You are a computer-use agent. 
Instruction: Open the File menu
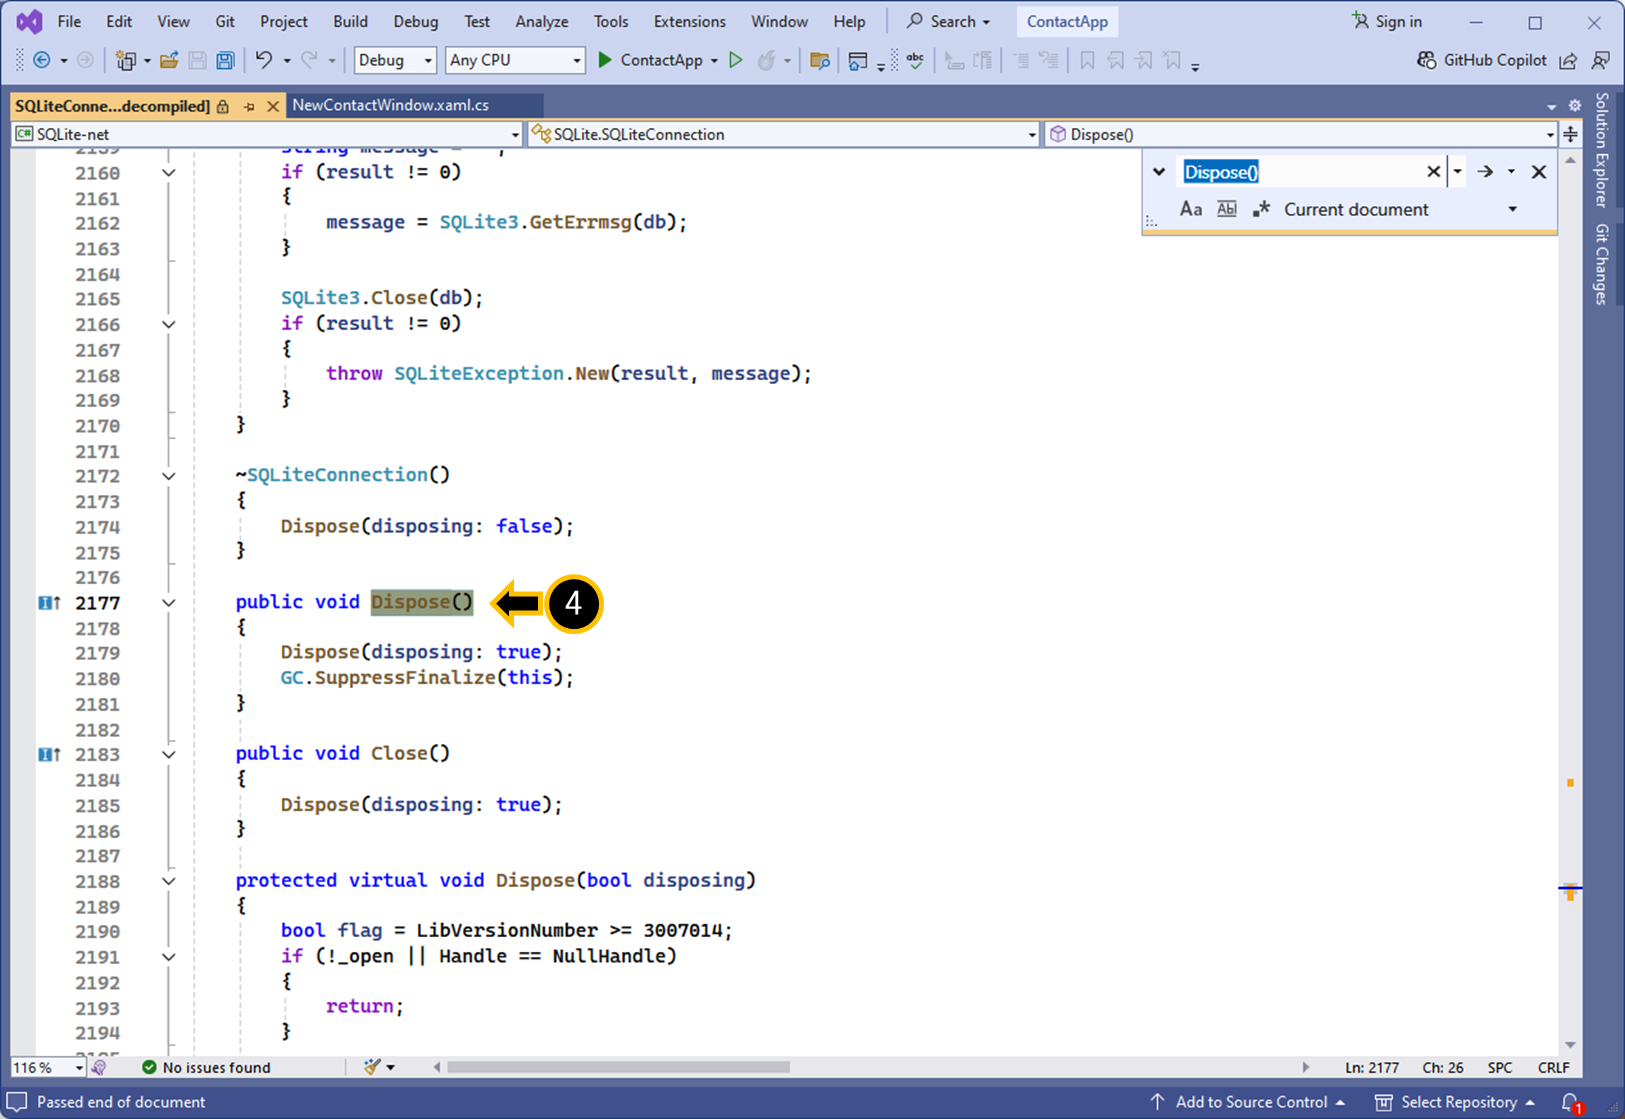pos(69,21)
